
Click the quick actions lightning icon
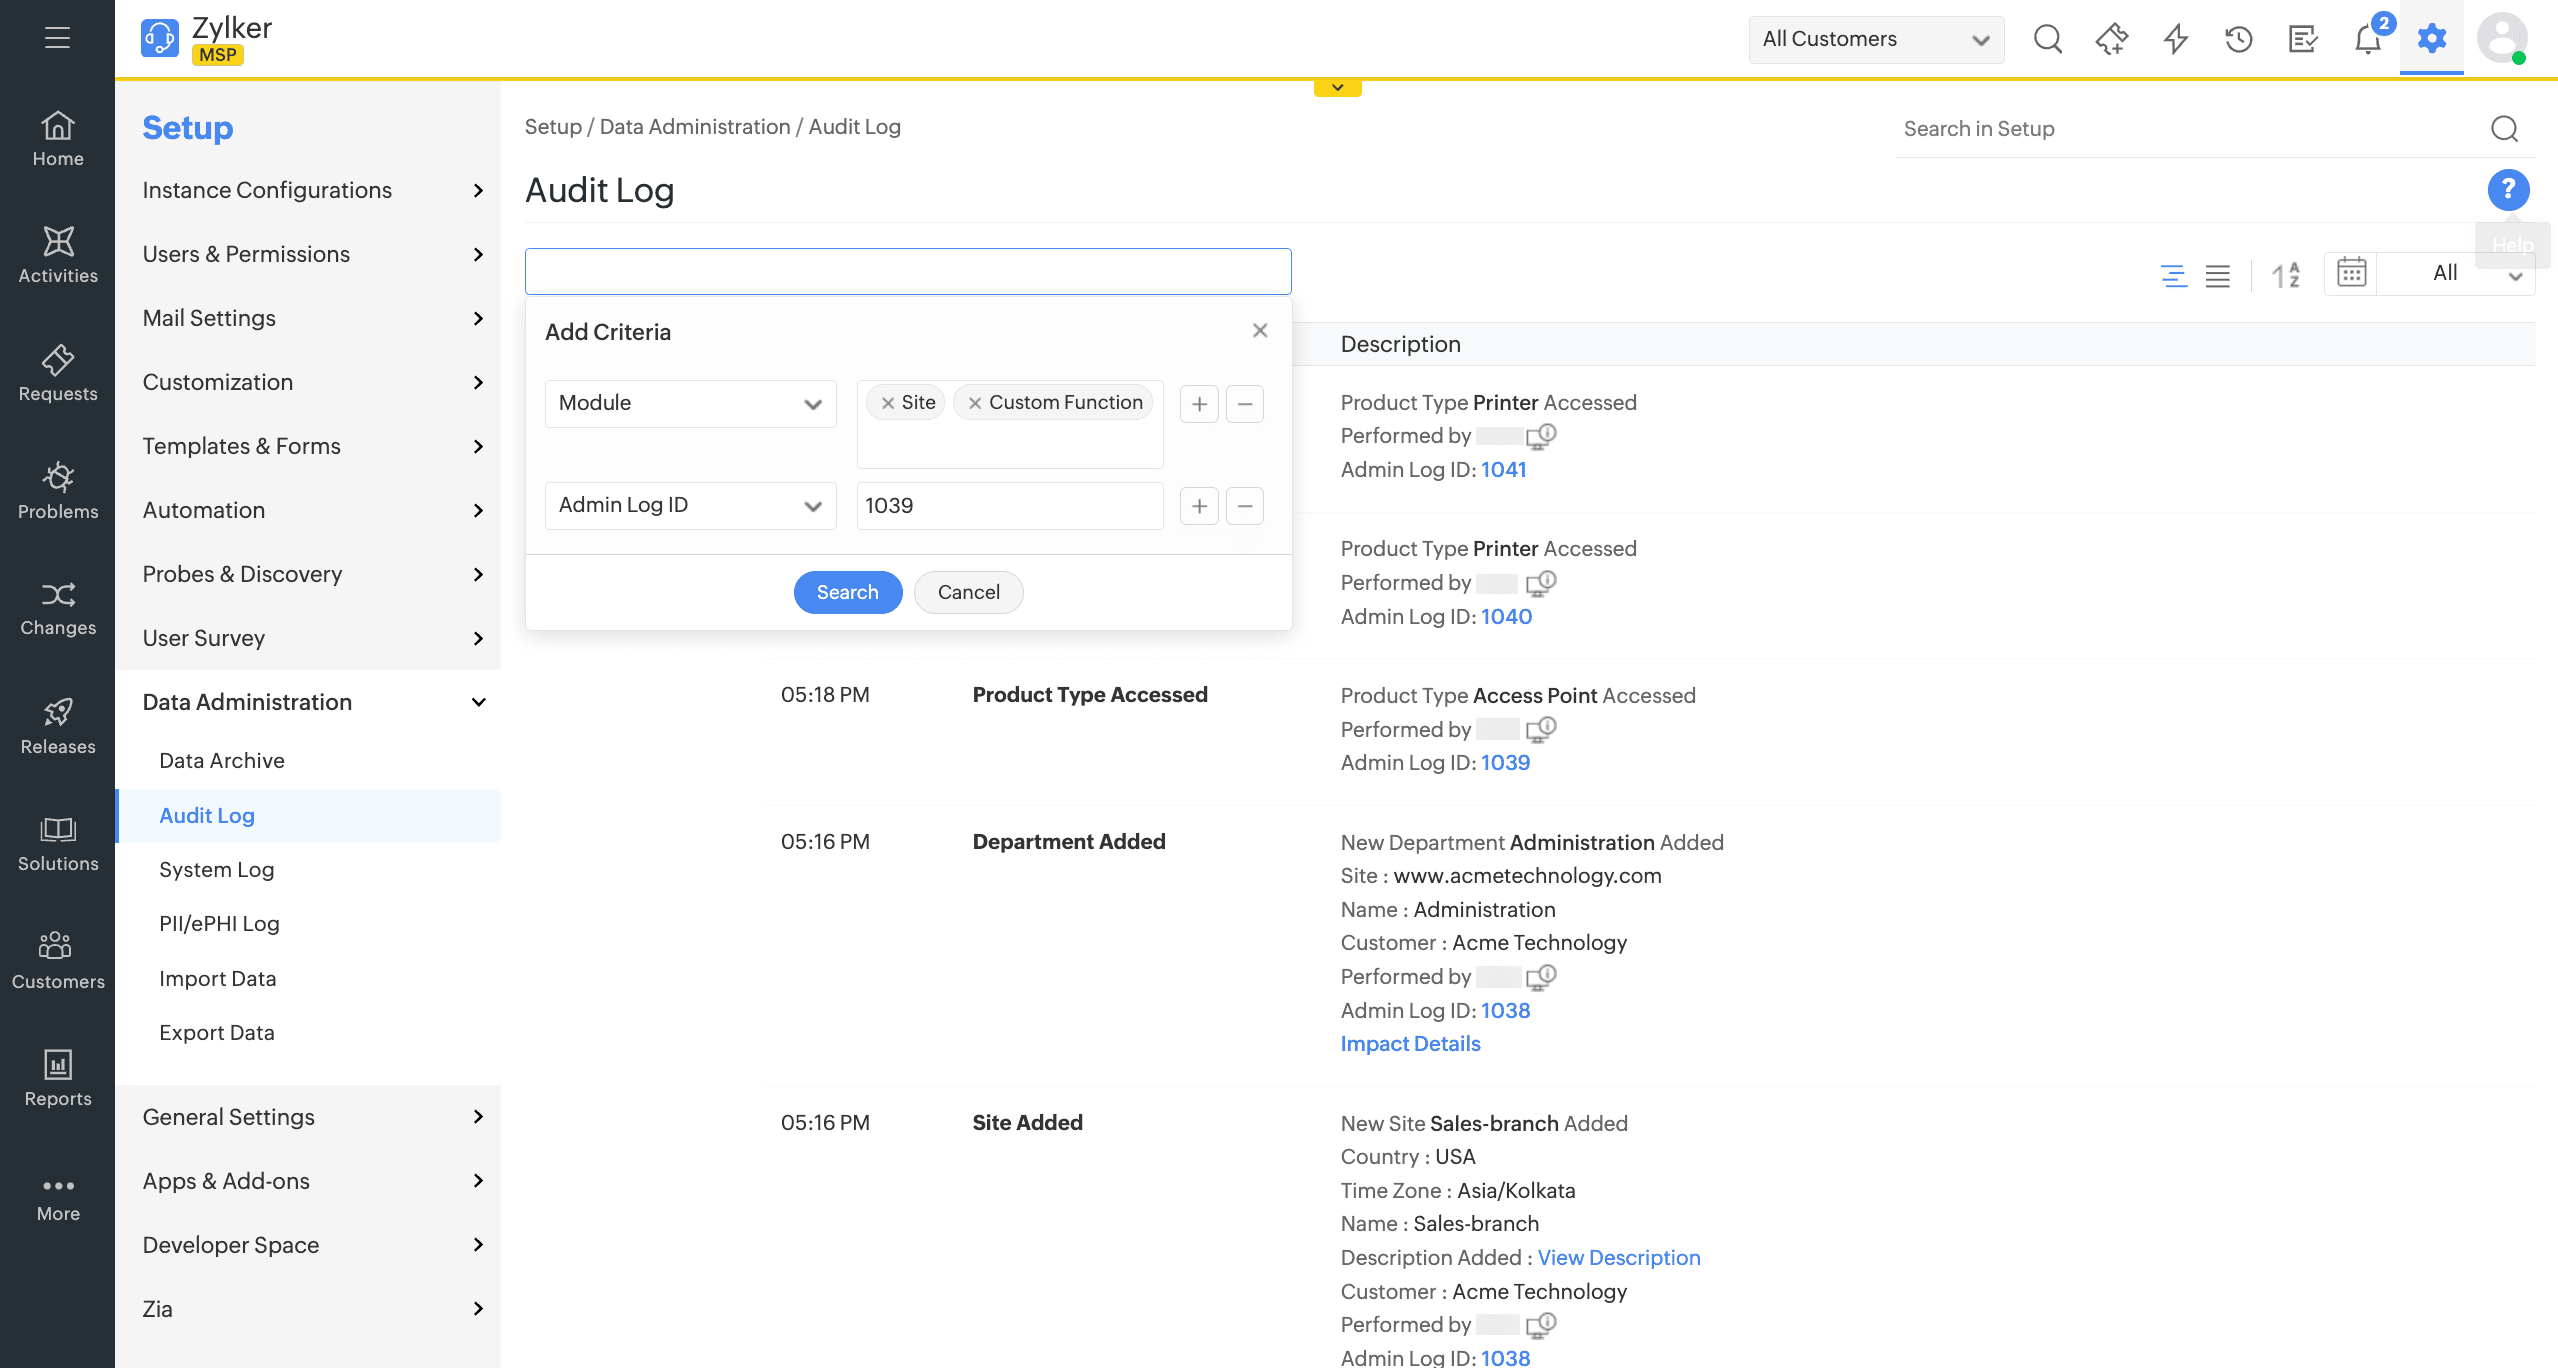click(x=2175, y=39)
